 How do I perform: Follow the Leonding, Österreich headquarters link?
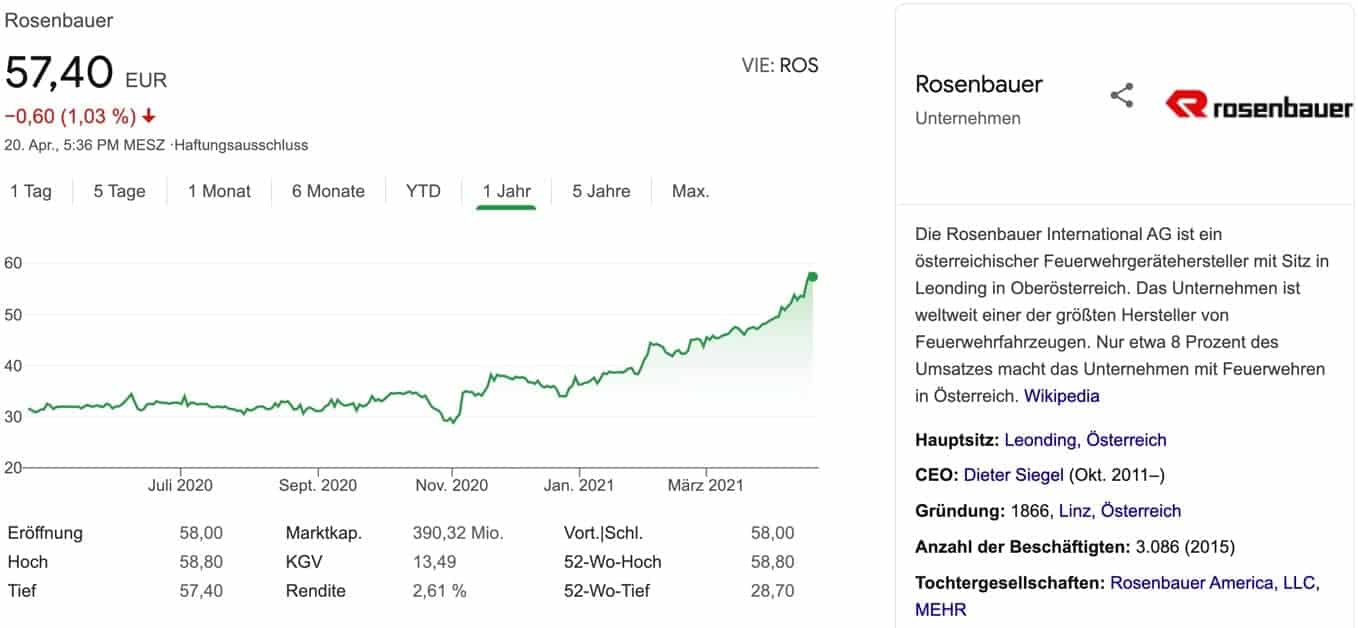point(1085,440)
